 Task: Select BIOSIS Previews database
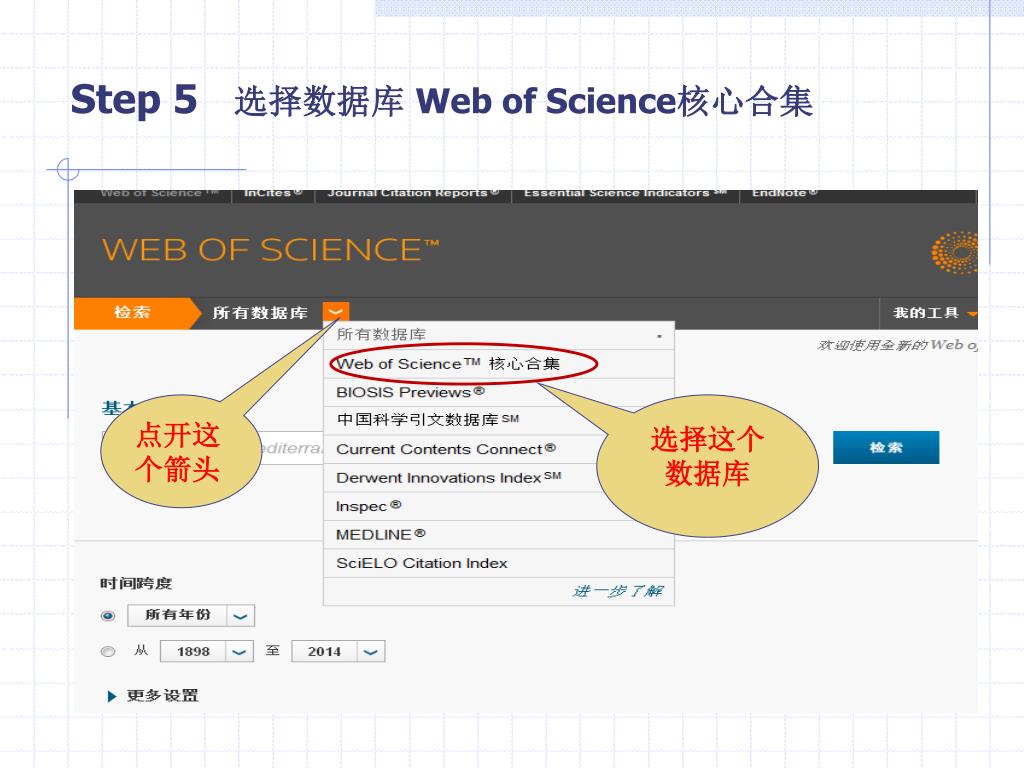pyautogui.click(x=499, y=392)
